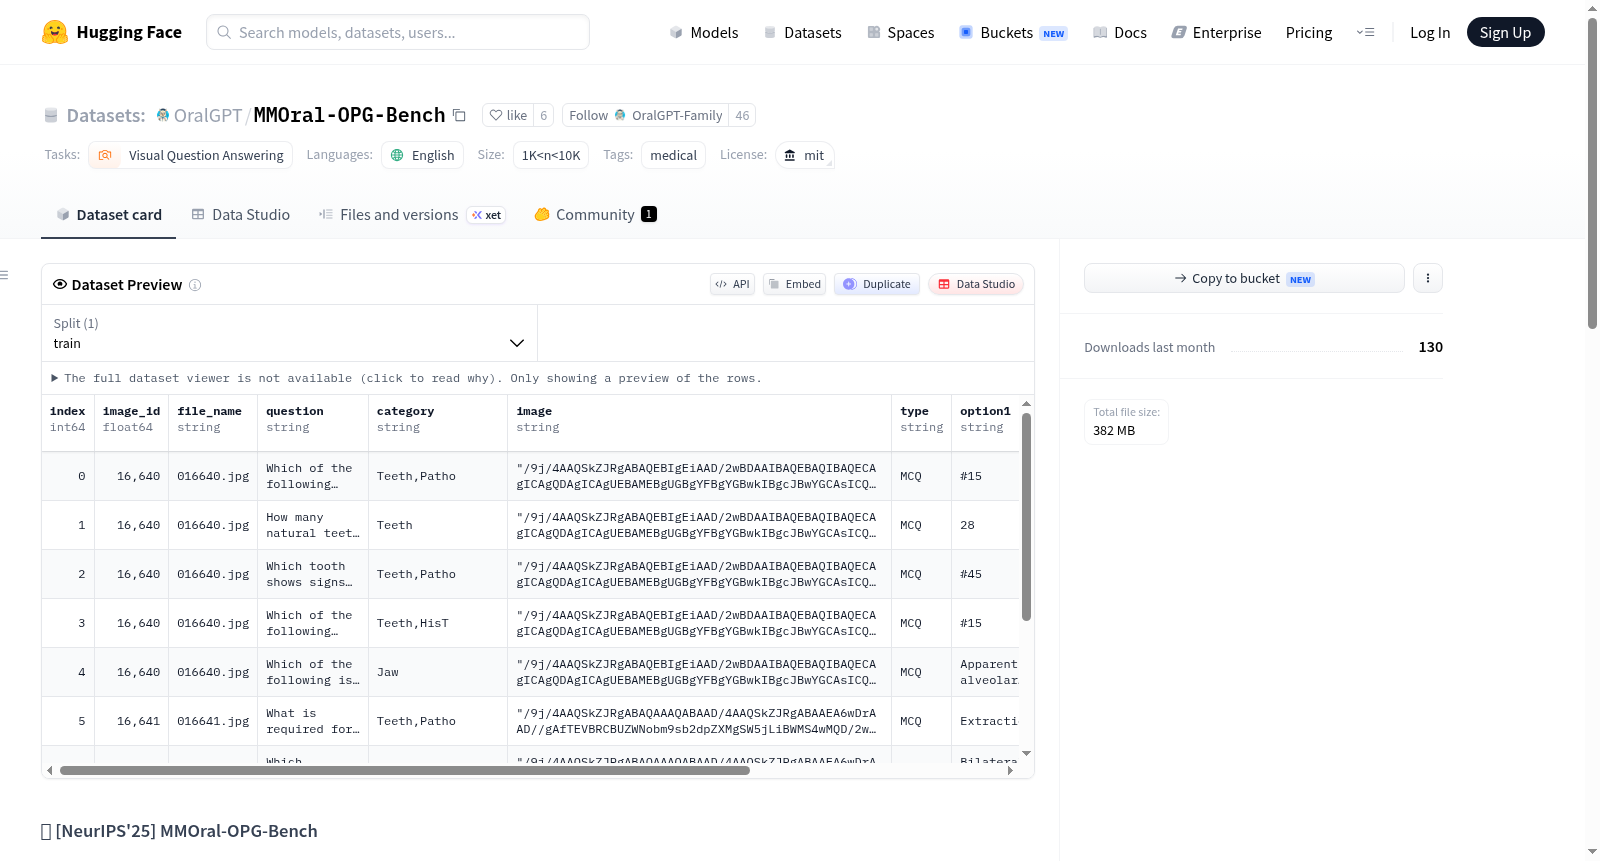
Task: Select the 'How many natural teet…' question cell
Action: pos(313,525)
